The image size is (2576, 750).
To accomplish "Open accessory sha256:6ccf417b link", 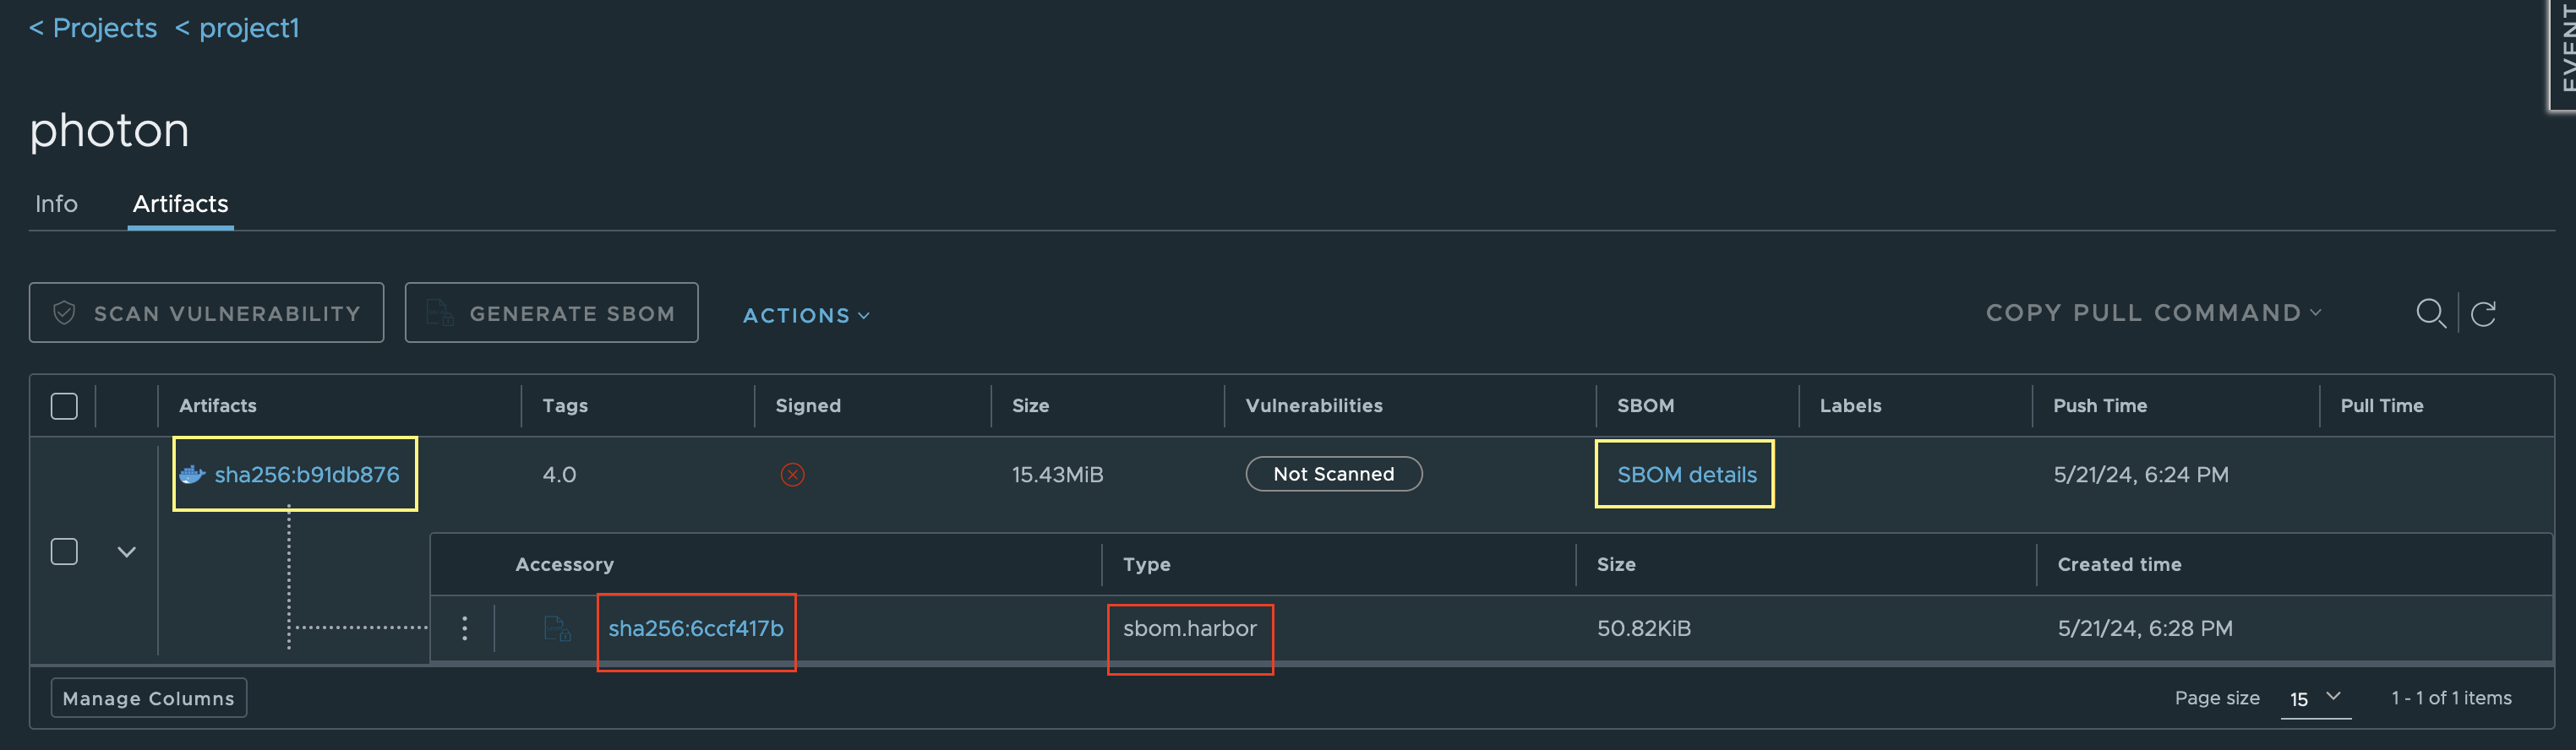I will pyautogui.click(x=696, y=628).
